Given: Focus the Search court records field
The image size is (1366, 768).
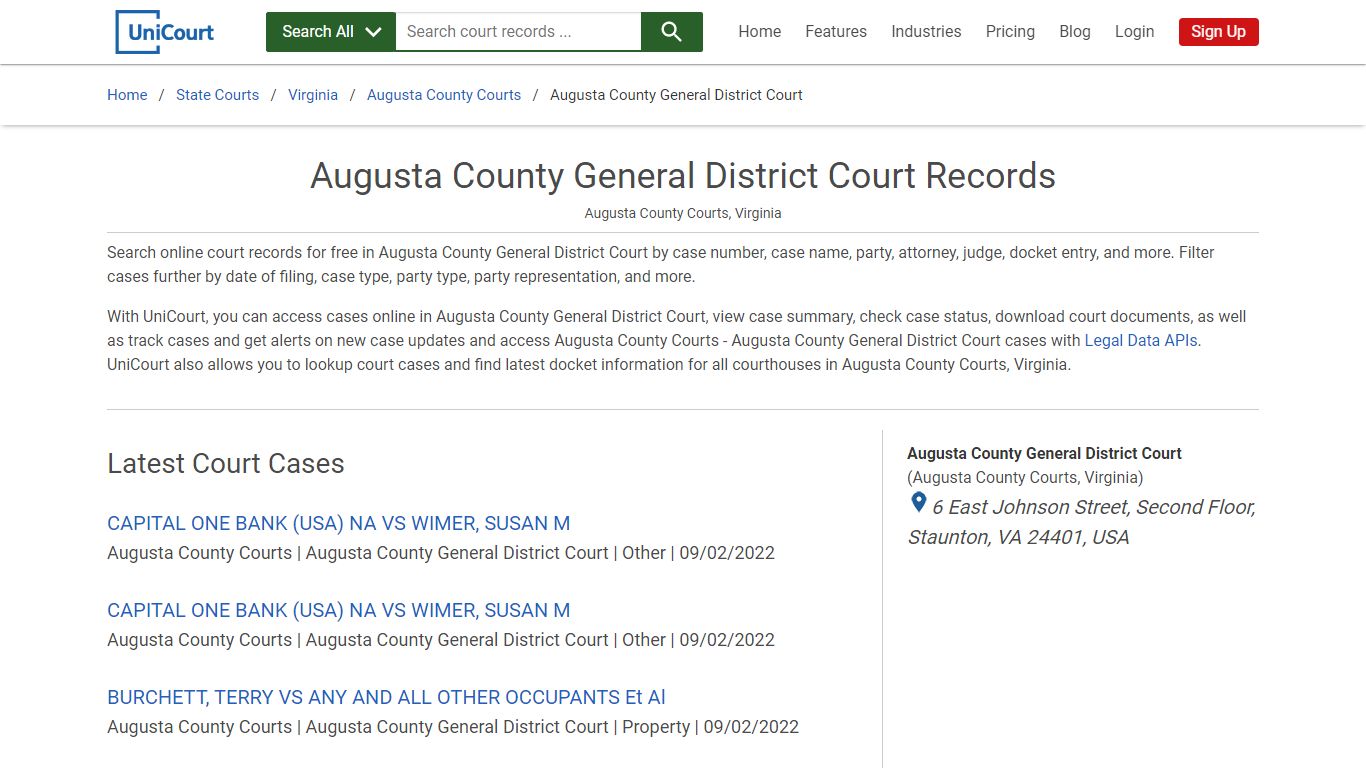Looking at the screenshot, I should coord(518,32).
